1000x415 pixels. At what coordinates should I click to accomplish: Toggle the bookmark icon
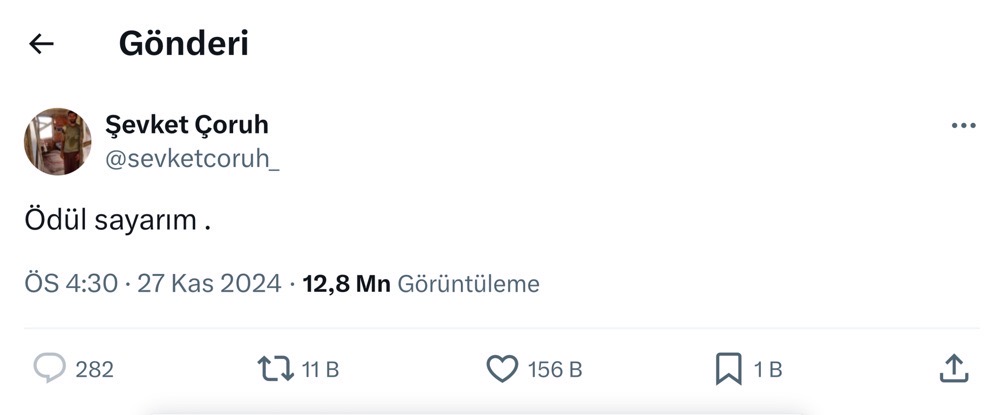[728, 370]
